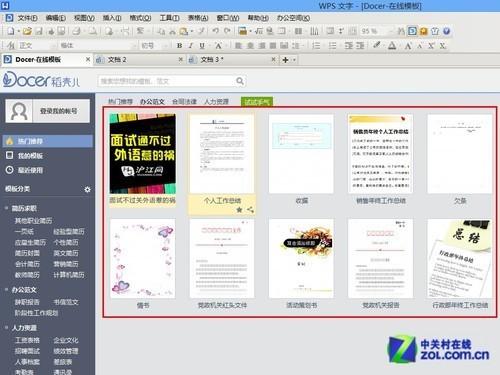Open dropdown arrow beside new tab plus
The height and width of the screenshot is (375, 500).
(x=294, y=60)
